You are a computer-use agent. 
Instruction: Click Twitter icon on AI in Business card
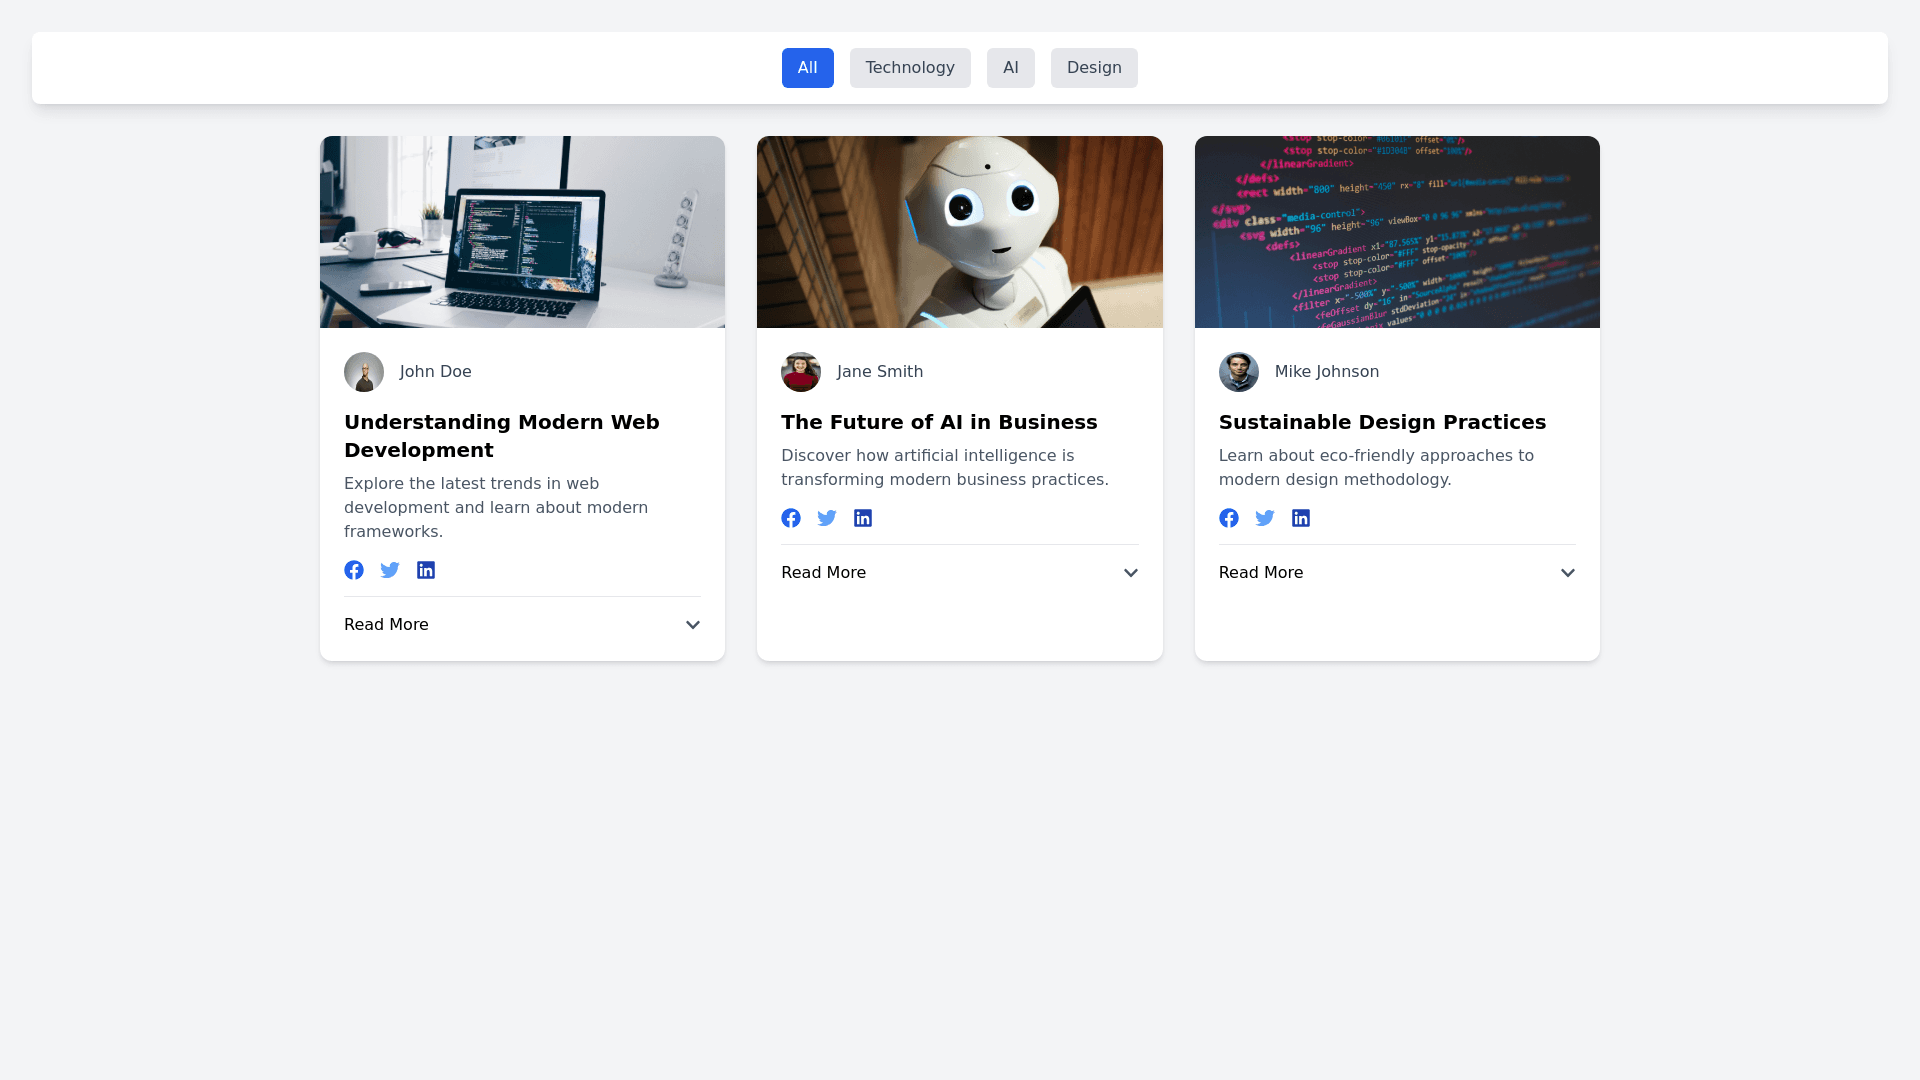pos(827,518)
